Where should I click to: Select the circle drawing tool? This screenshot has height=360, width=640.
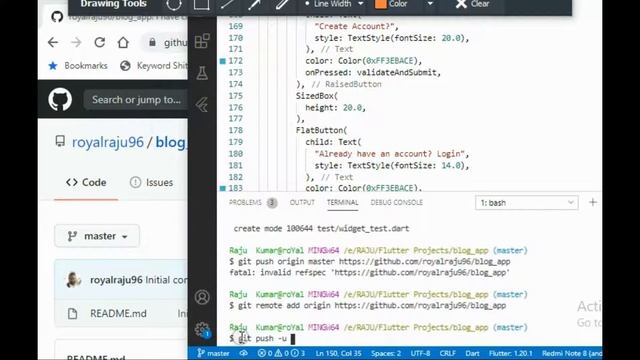pyautogui.click(x=174, y=4)
